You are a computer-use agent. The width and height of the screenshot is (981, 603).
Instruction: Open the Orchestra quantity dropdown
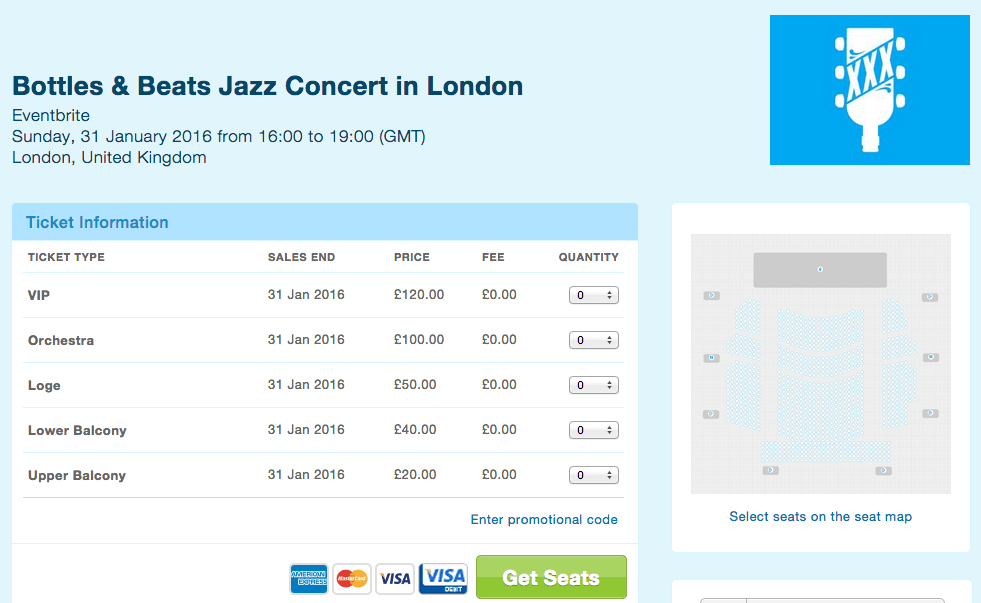[x=594, y=340]
